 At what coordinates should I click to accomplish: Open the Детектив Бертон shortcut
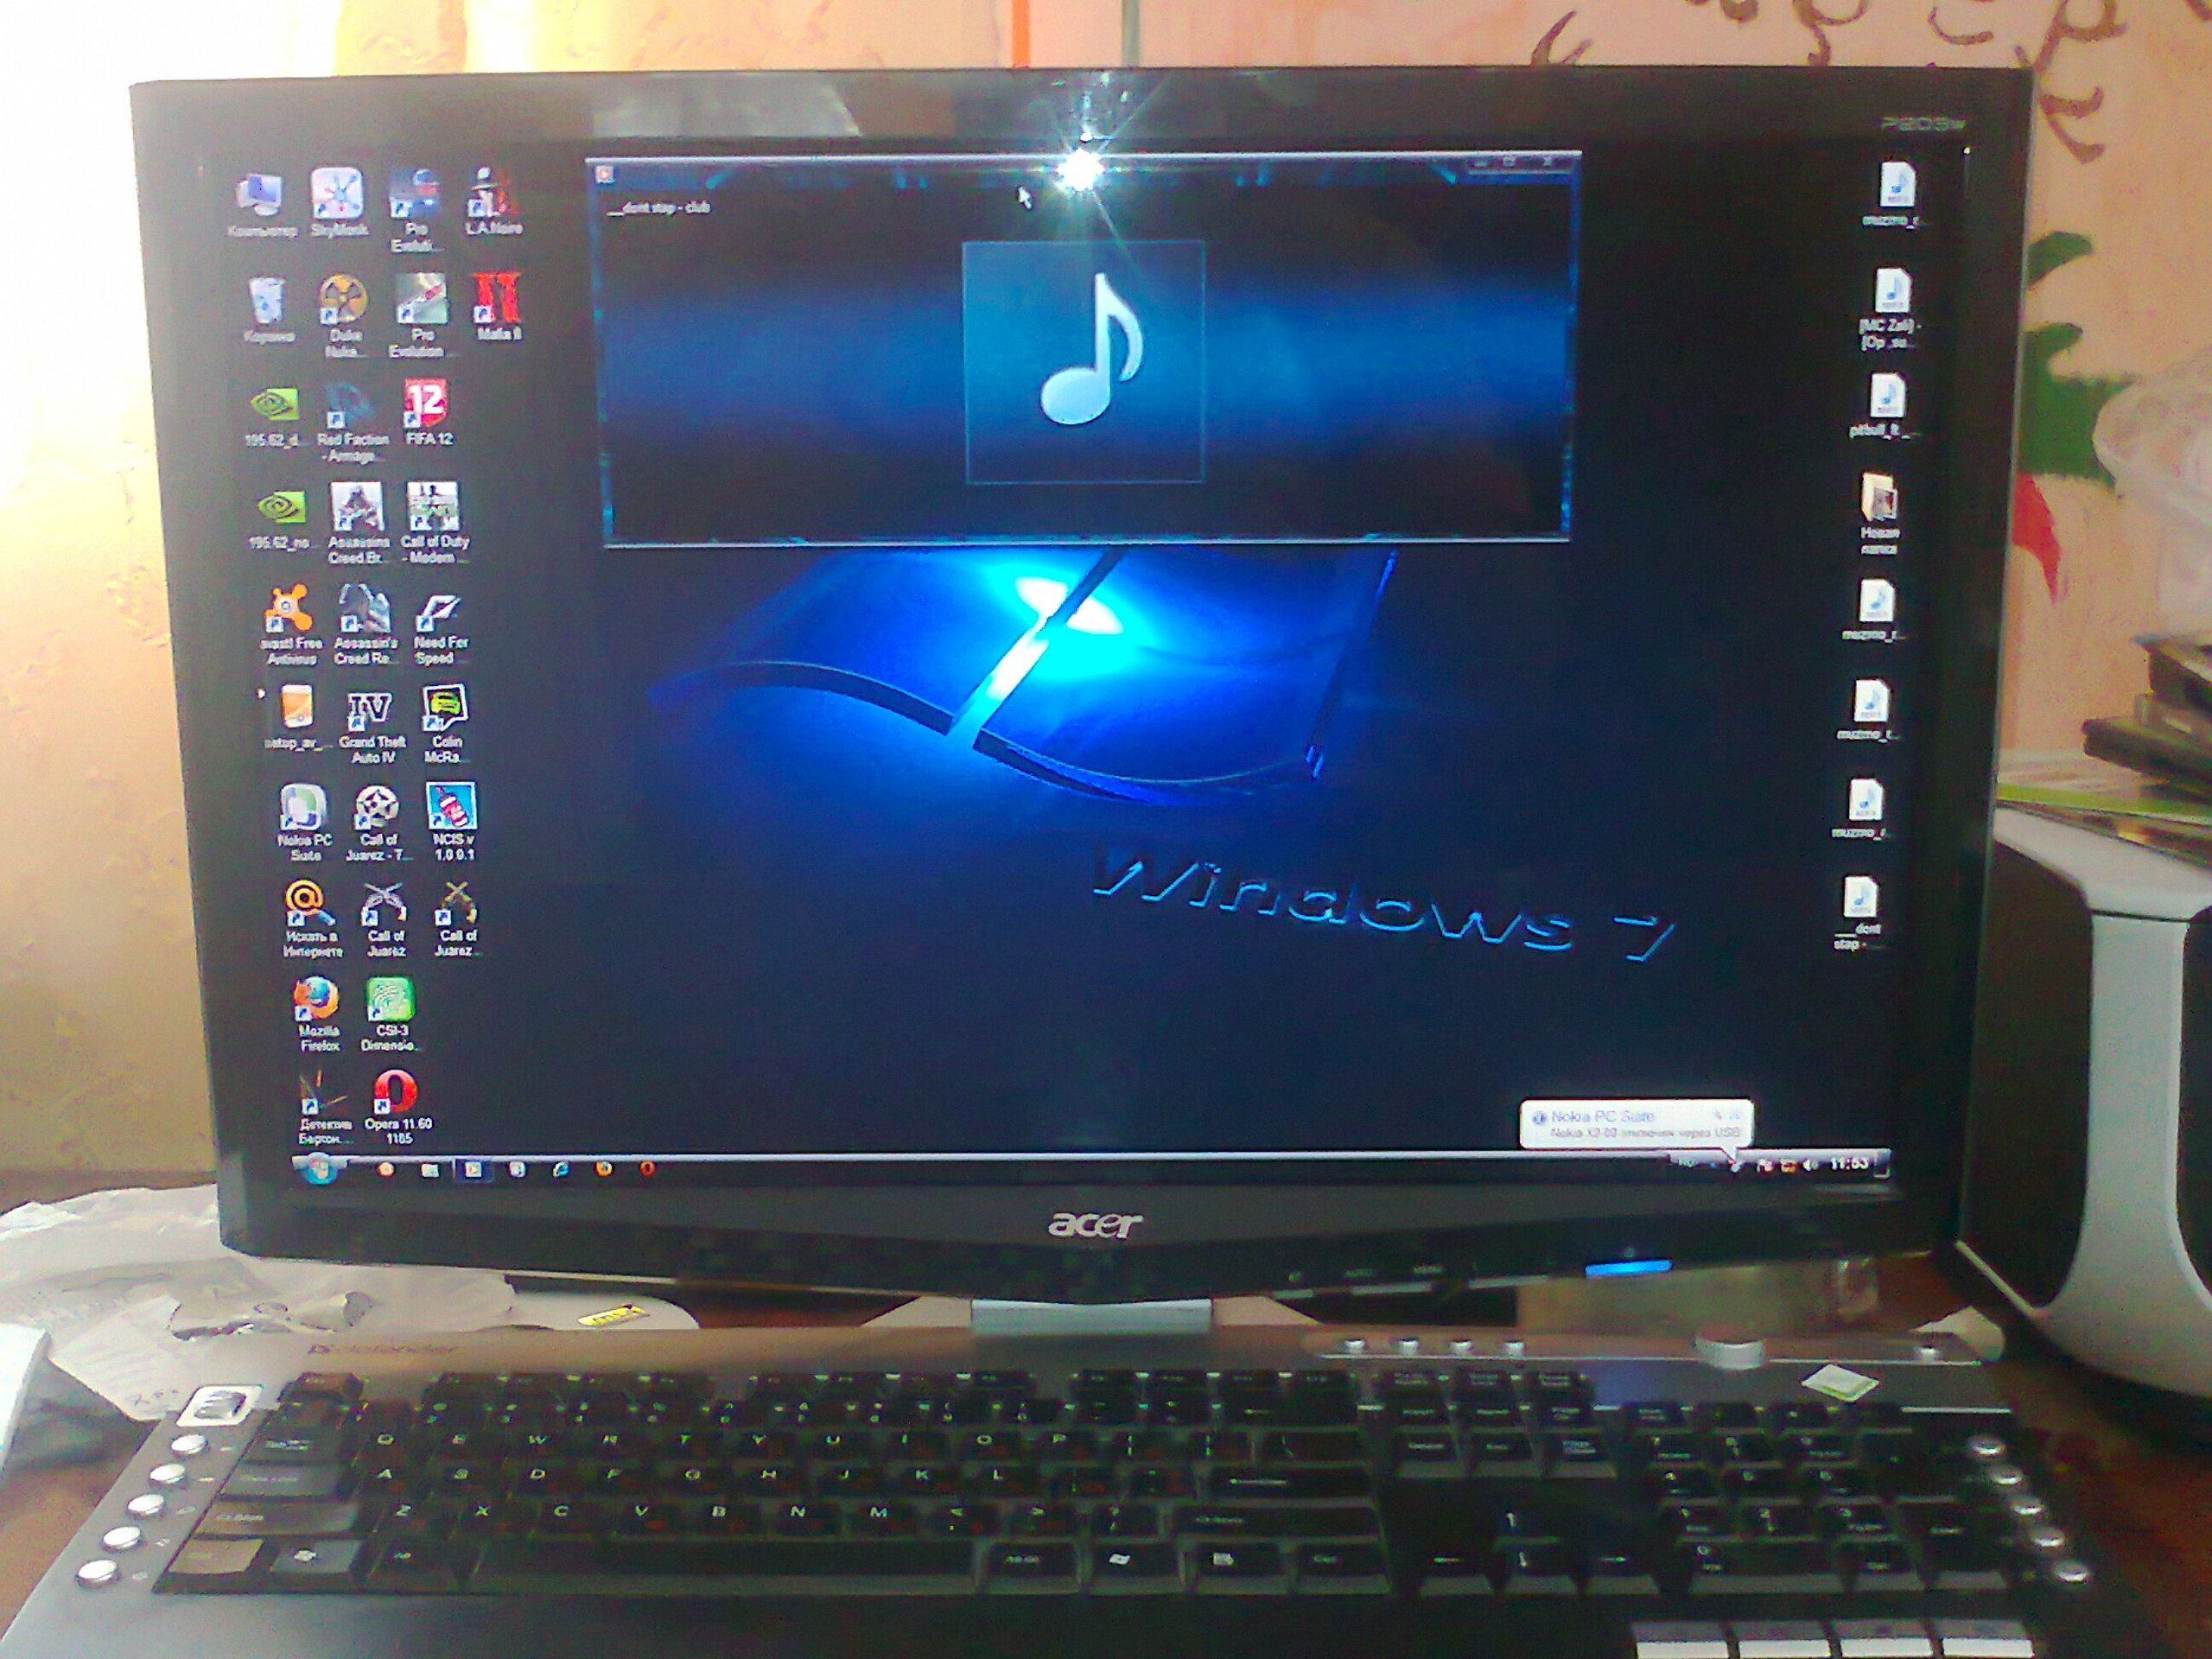click(x=325, y=1108)
